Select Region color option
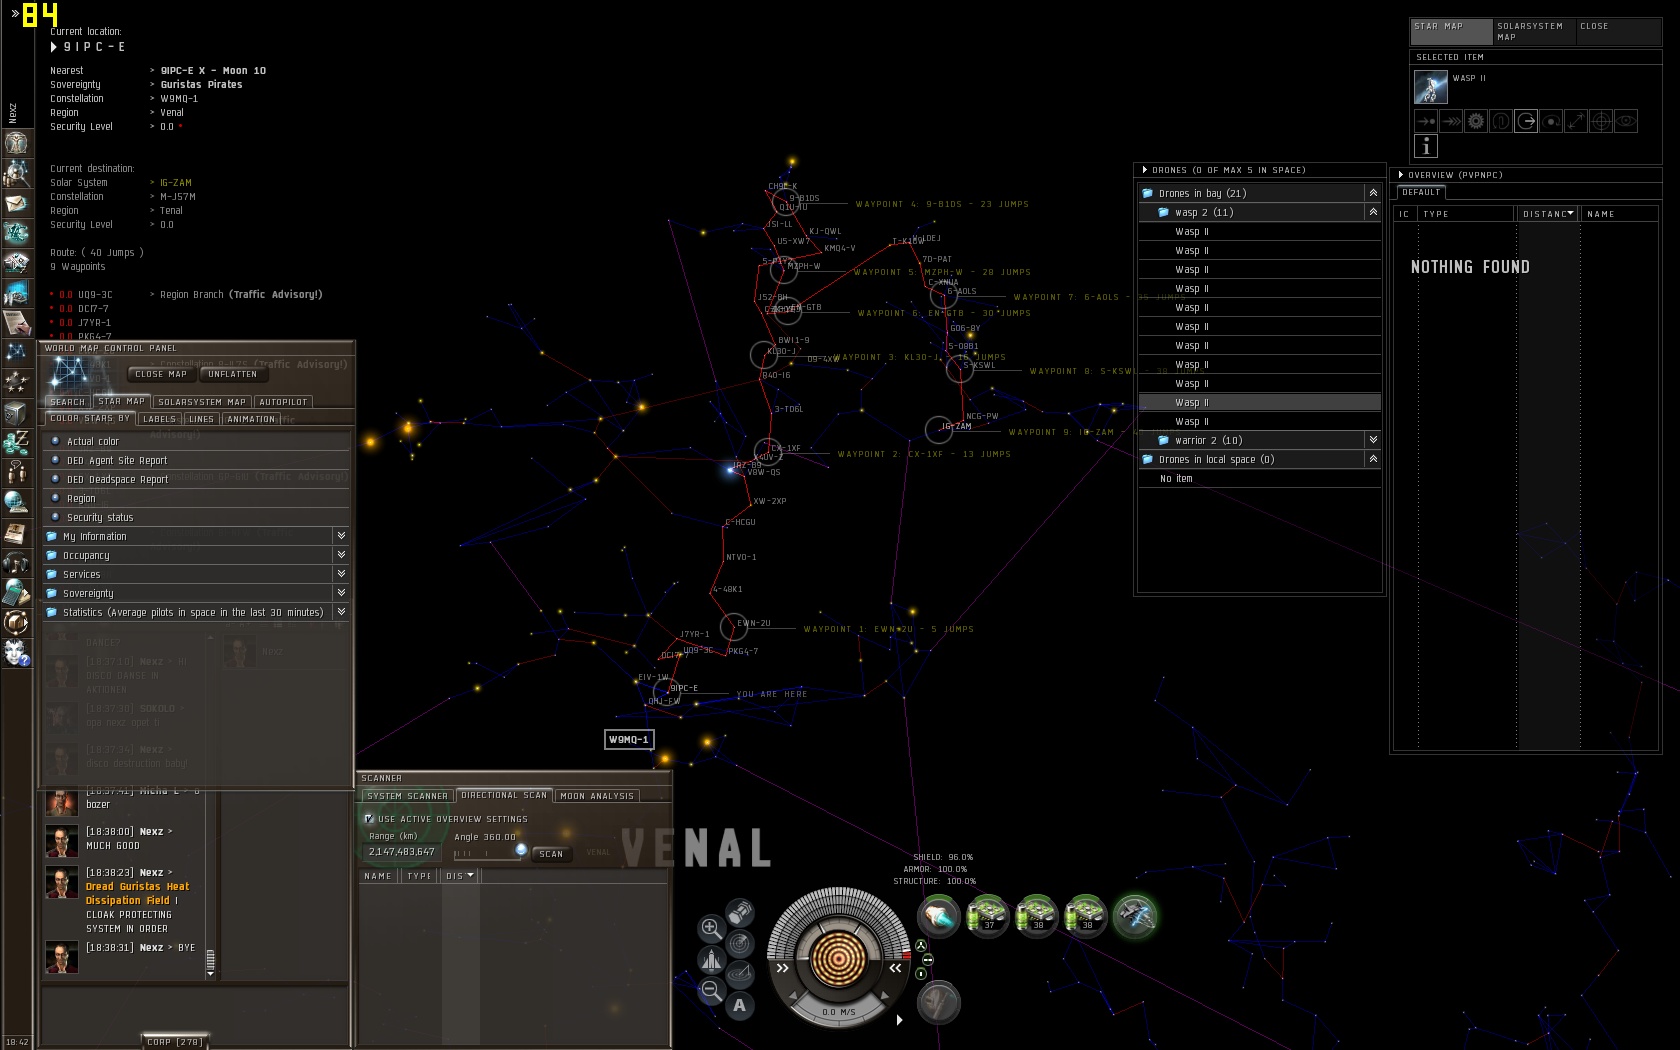This screenshot has width=1680, height=1050. (x=197, y=498)
